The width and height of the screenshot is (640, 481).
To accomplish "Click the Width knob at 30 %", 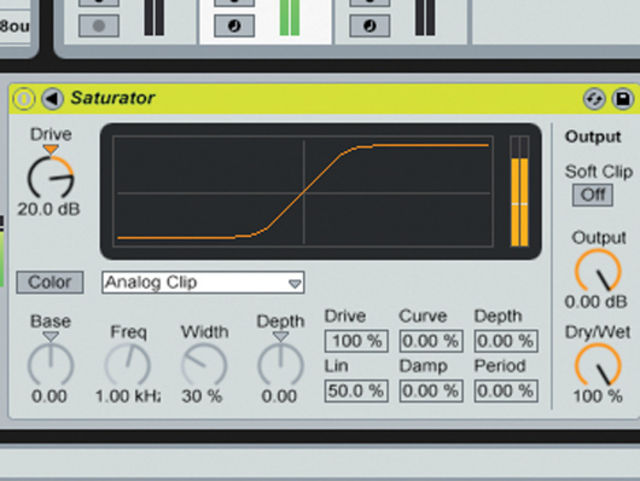I will 204,365.
